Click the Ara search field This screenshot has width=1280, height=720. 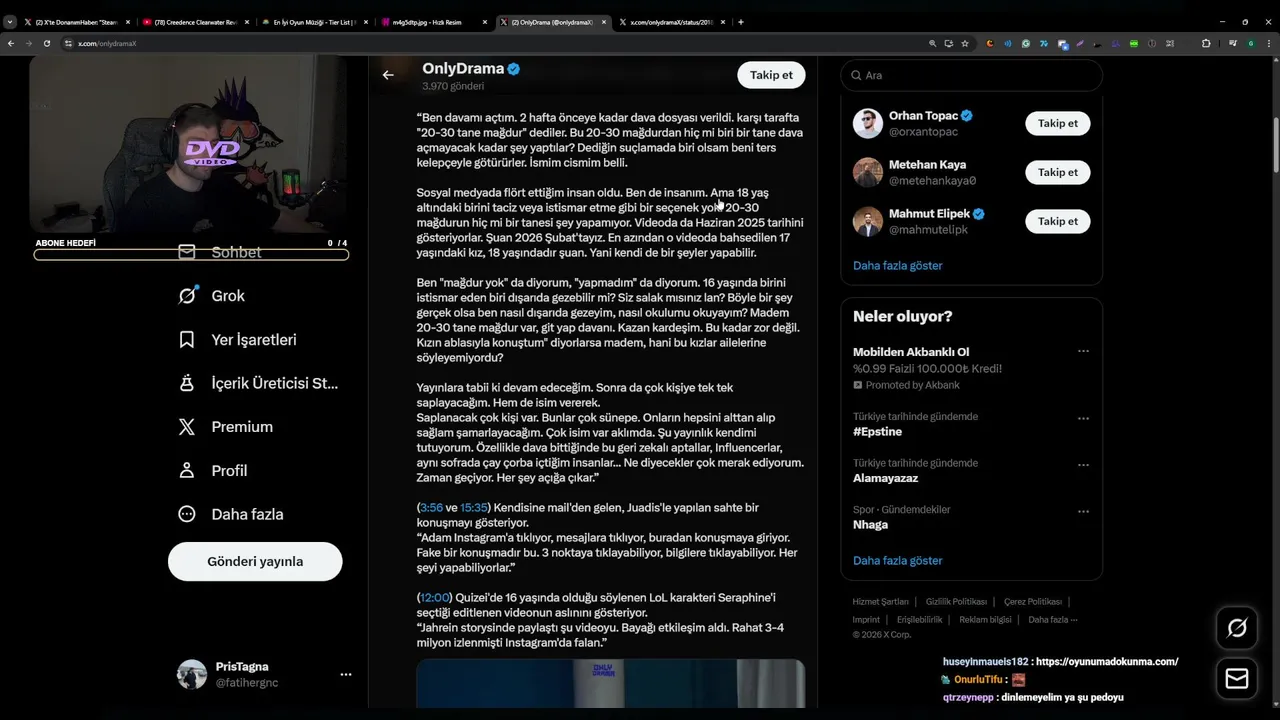click(x=971, y=75)
